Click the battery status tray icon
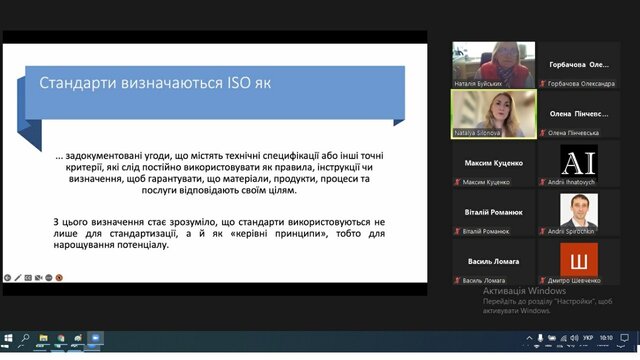This screenshot has height=360, width=640. pyautogui.click(x=551, y=338)
